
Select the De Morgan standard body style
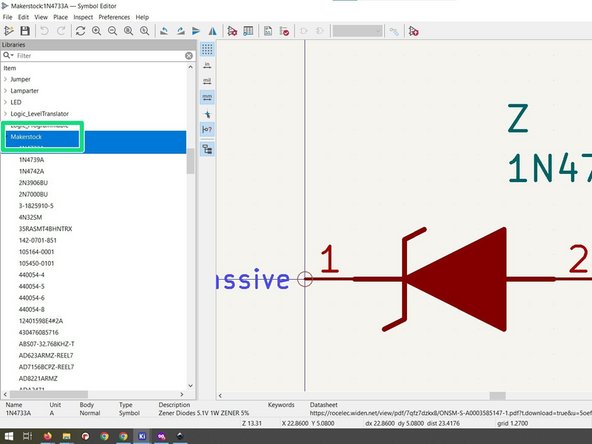click(x=304, y=31)
